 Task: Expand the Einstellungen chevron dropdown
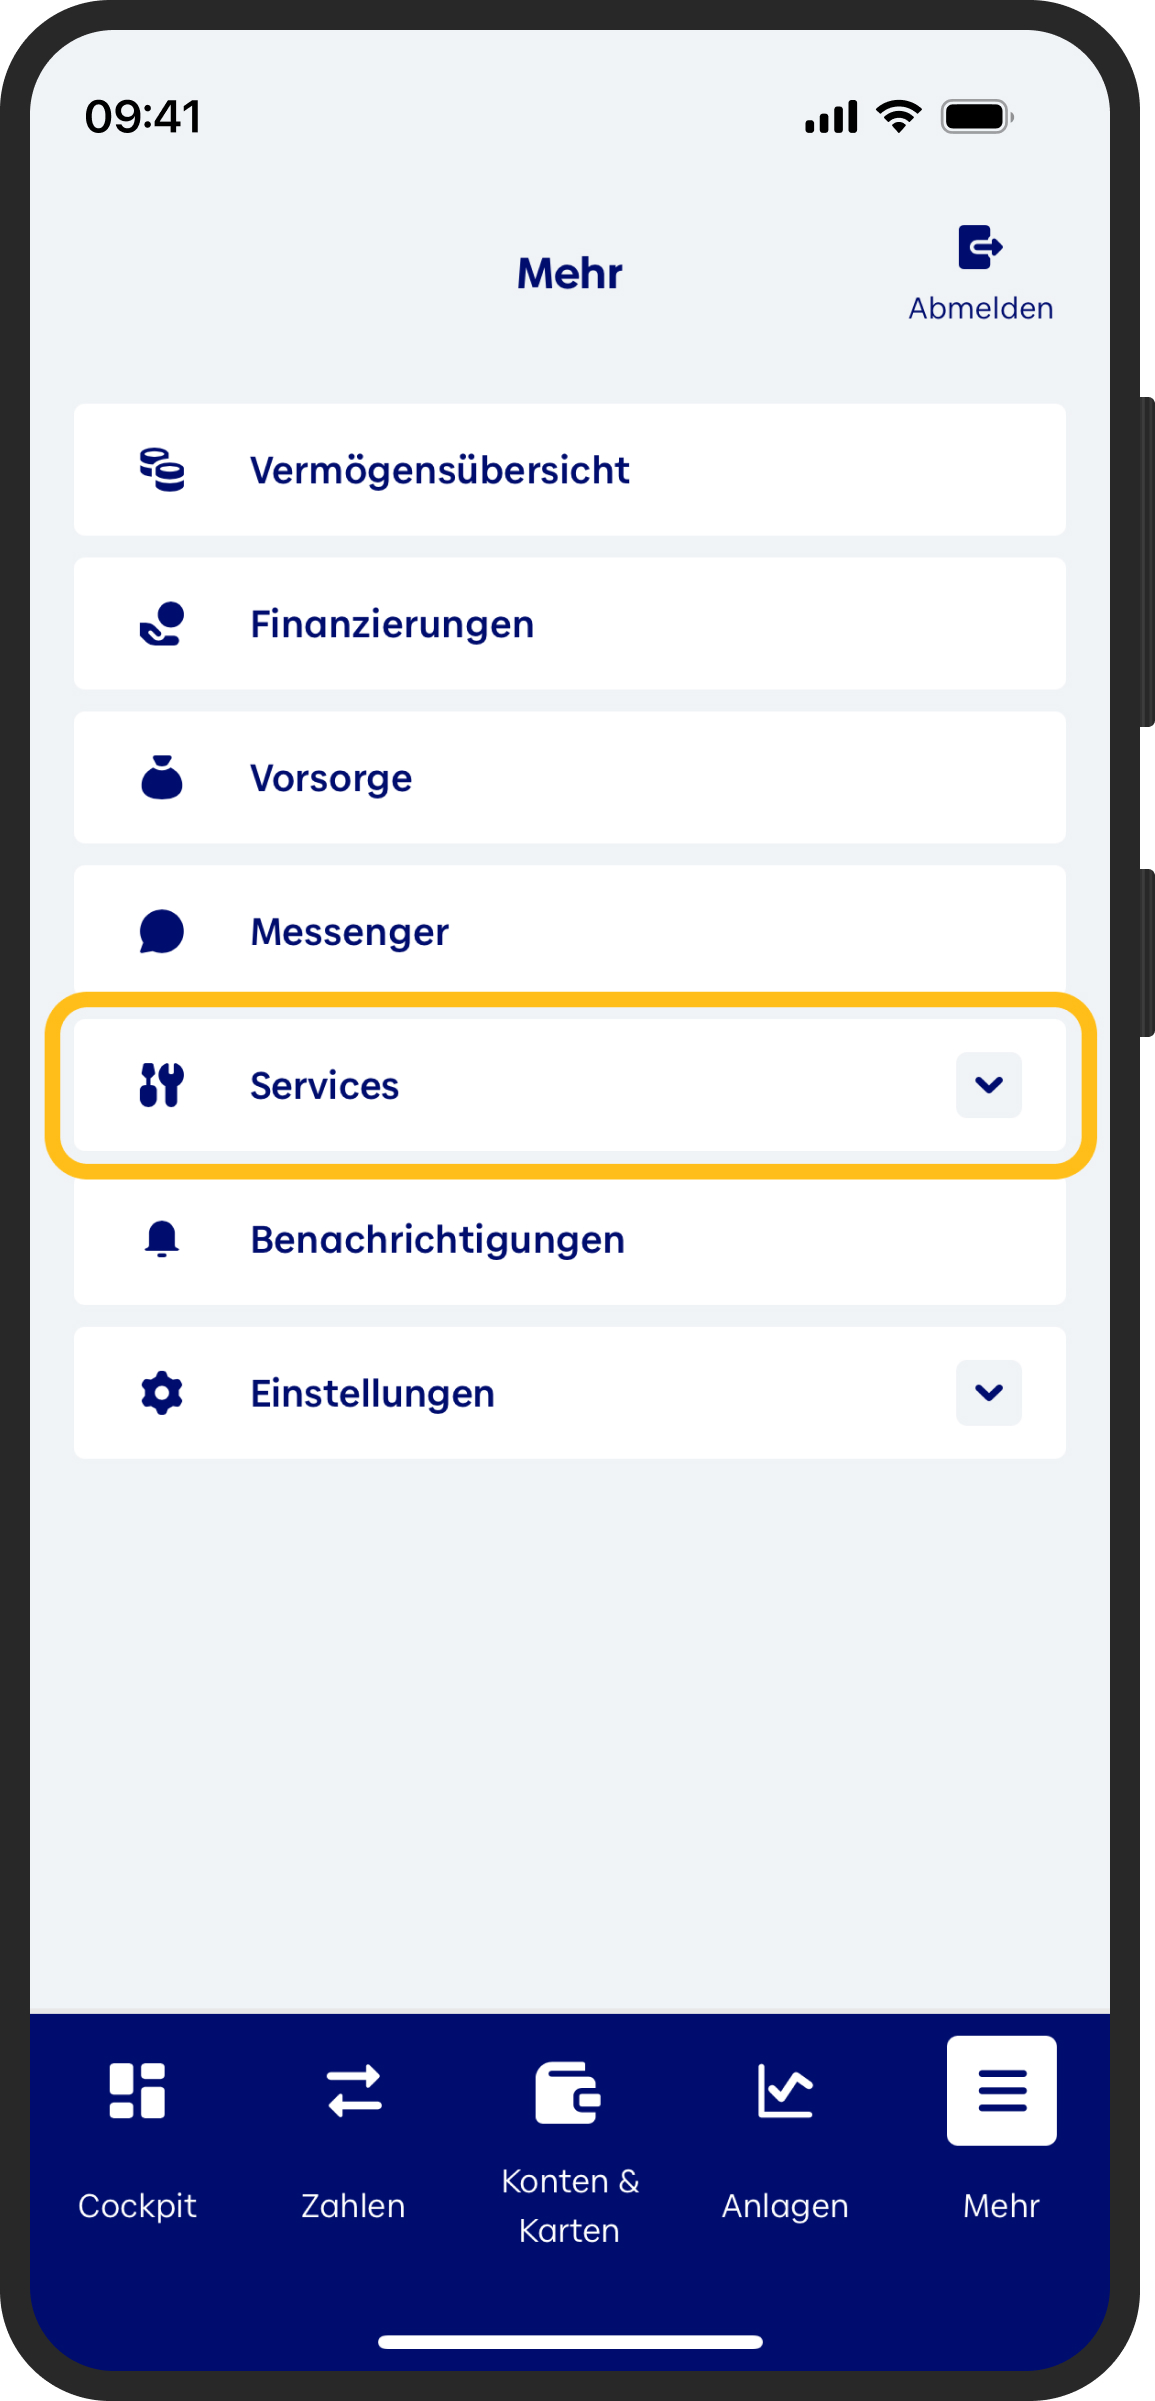(x=988, y=1393)
